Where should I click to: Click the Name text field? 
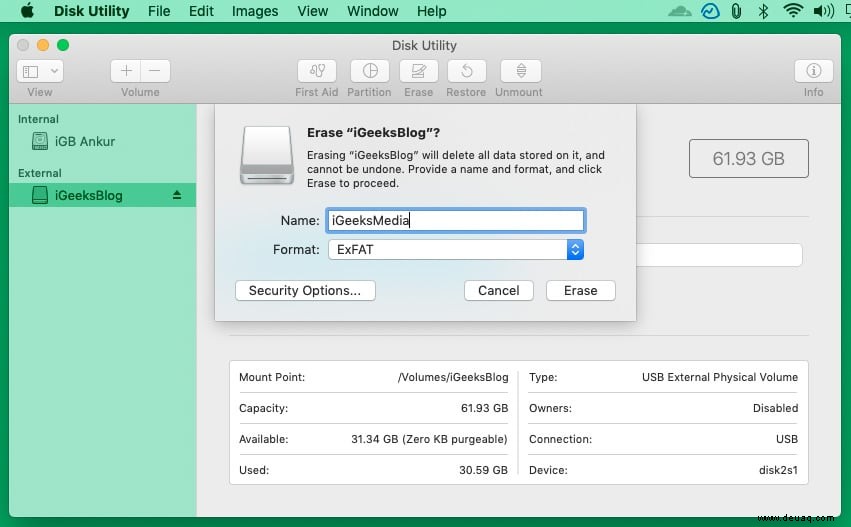[455, 220]
